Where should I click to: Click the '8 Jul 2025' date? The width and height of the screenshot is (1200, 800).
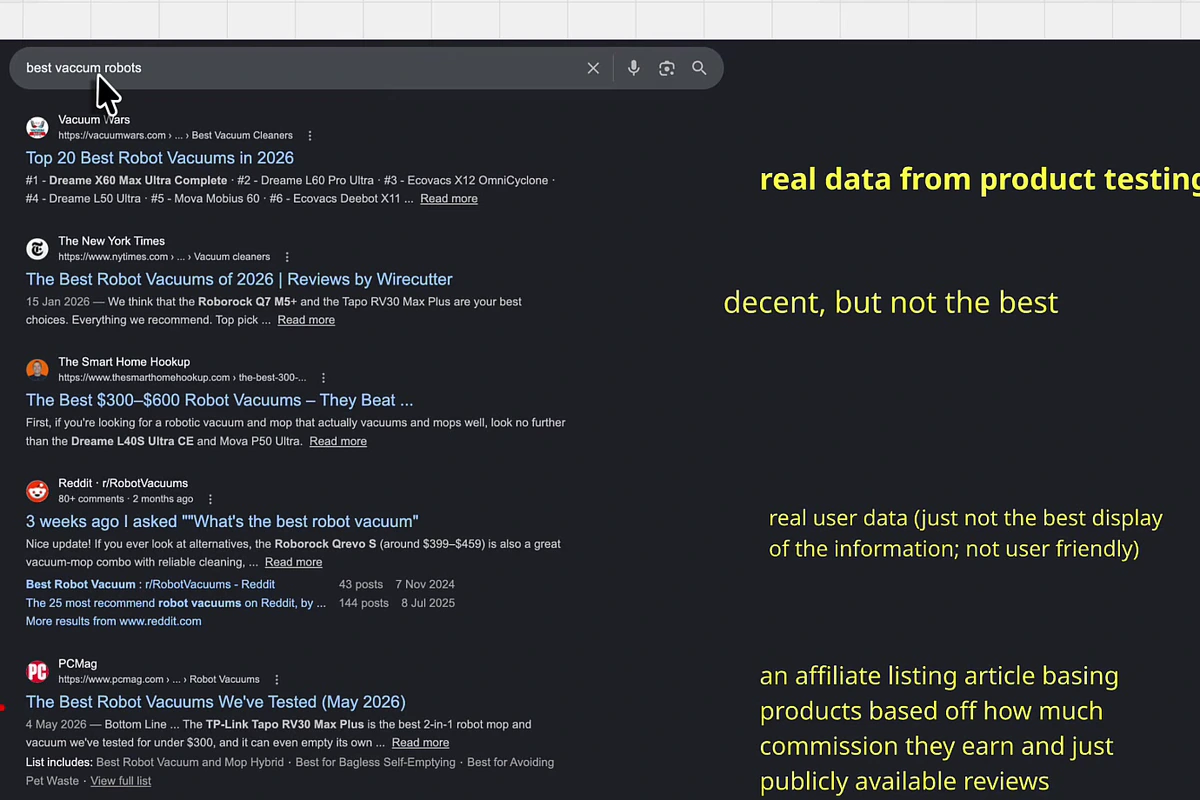[428, 603]
